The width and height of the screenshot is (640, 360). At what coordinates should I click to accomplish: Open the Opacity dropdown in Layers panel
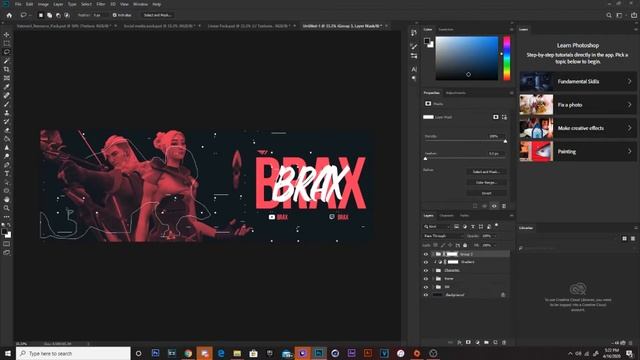point(494,236)
